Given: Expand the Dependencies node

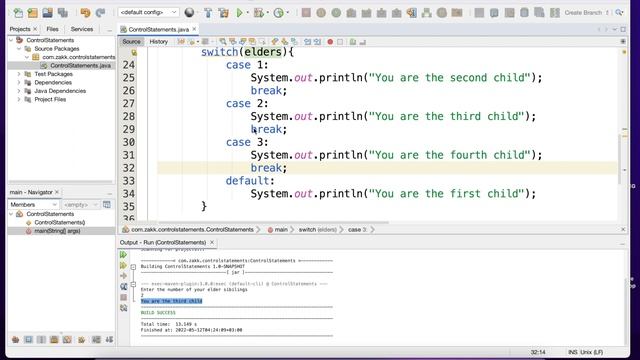Looking at the screenshot, I should [x=19, y=82].
